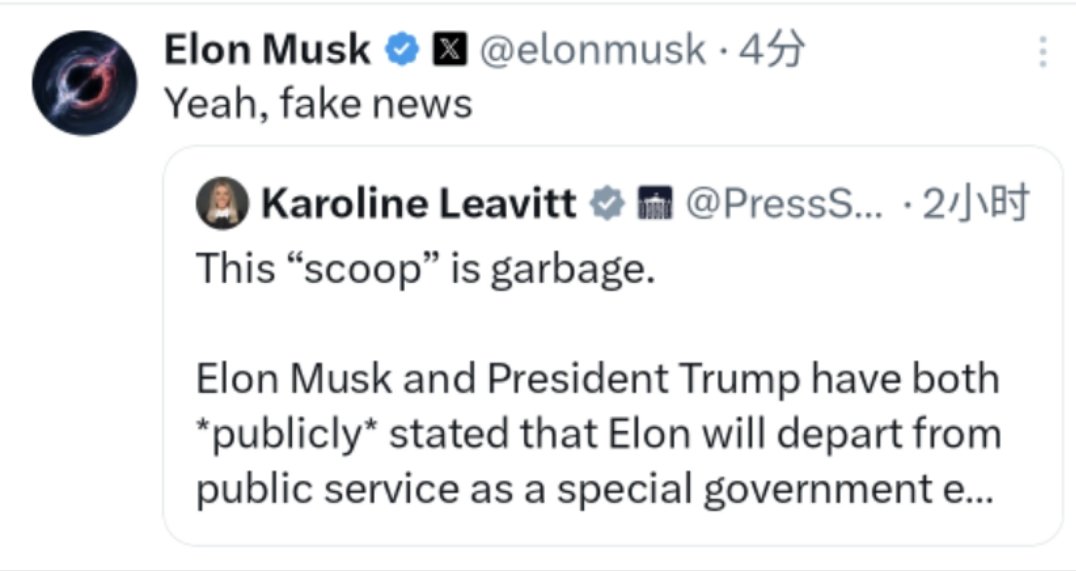This screenshot has width=1076, height=571.
Task: Open the truncated @PressS... handle
Action: (782, 204)
